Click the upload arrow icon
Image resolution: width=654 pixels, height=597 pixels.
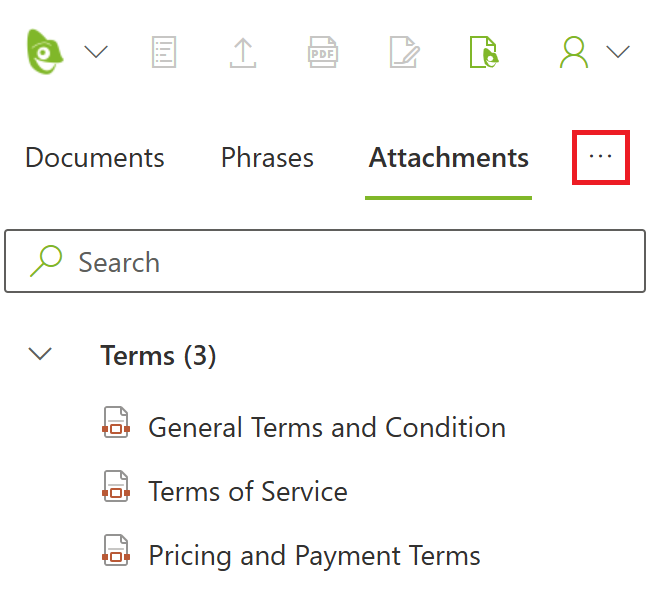[243, 52]
